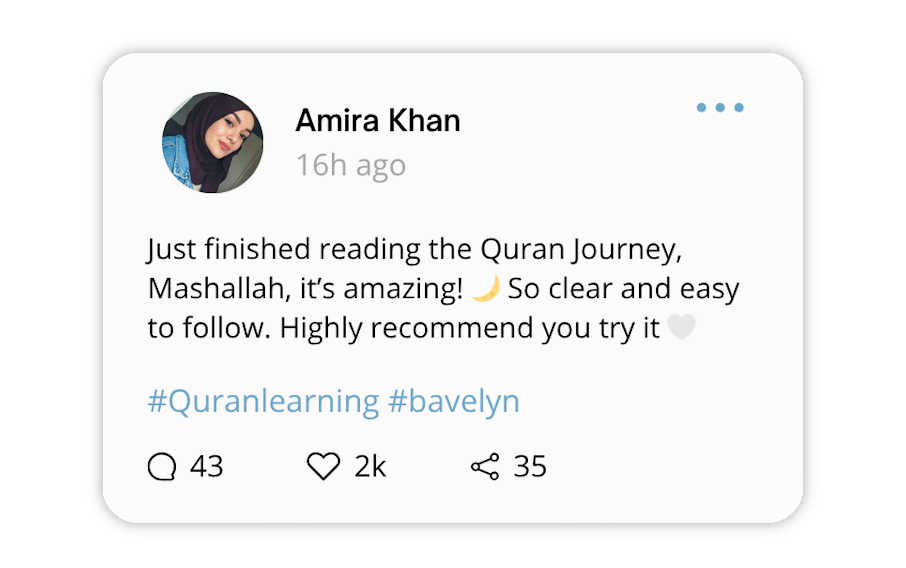
Task: Click the comment count 43
Action: 206,467
